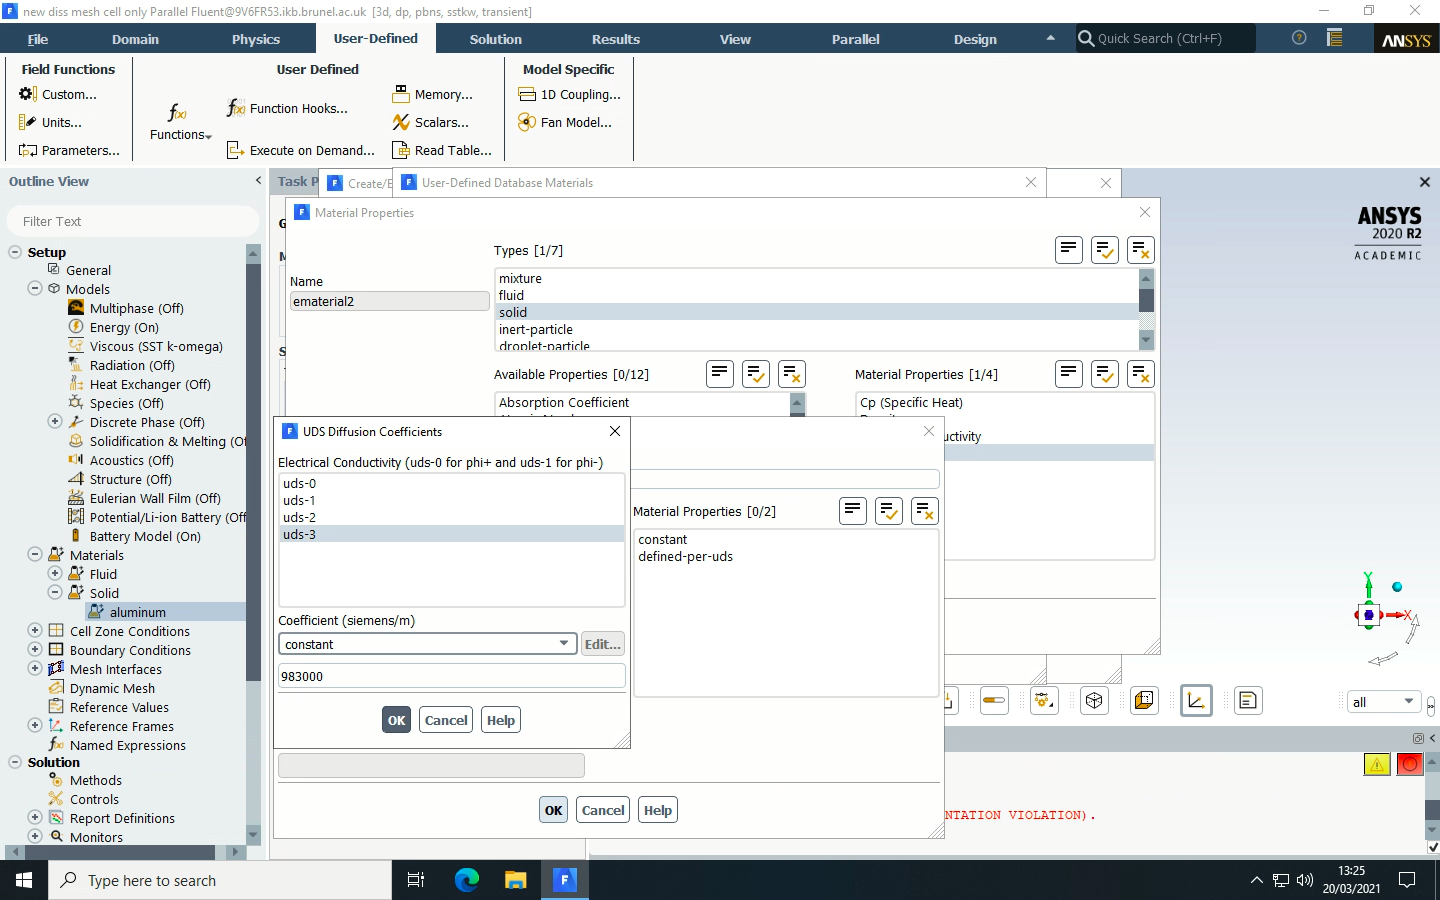Expand the Reference Frames node
Viewport: 1440px width, 900px height.
click(x=35, y=725)
